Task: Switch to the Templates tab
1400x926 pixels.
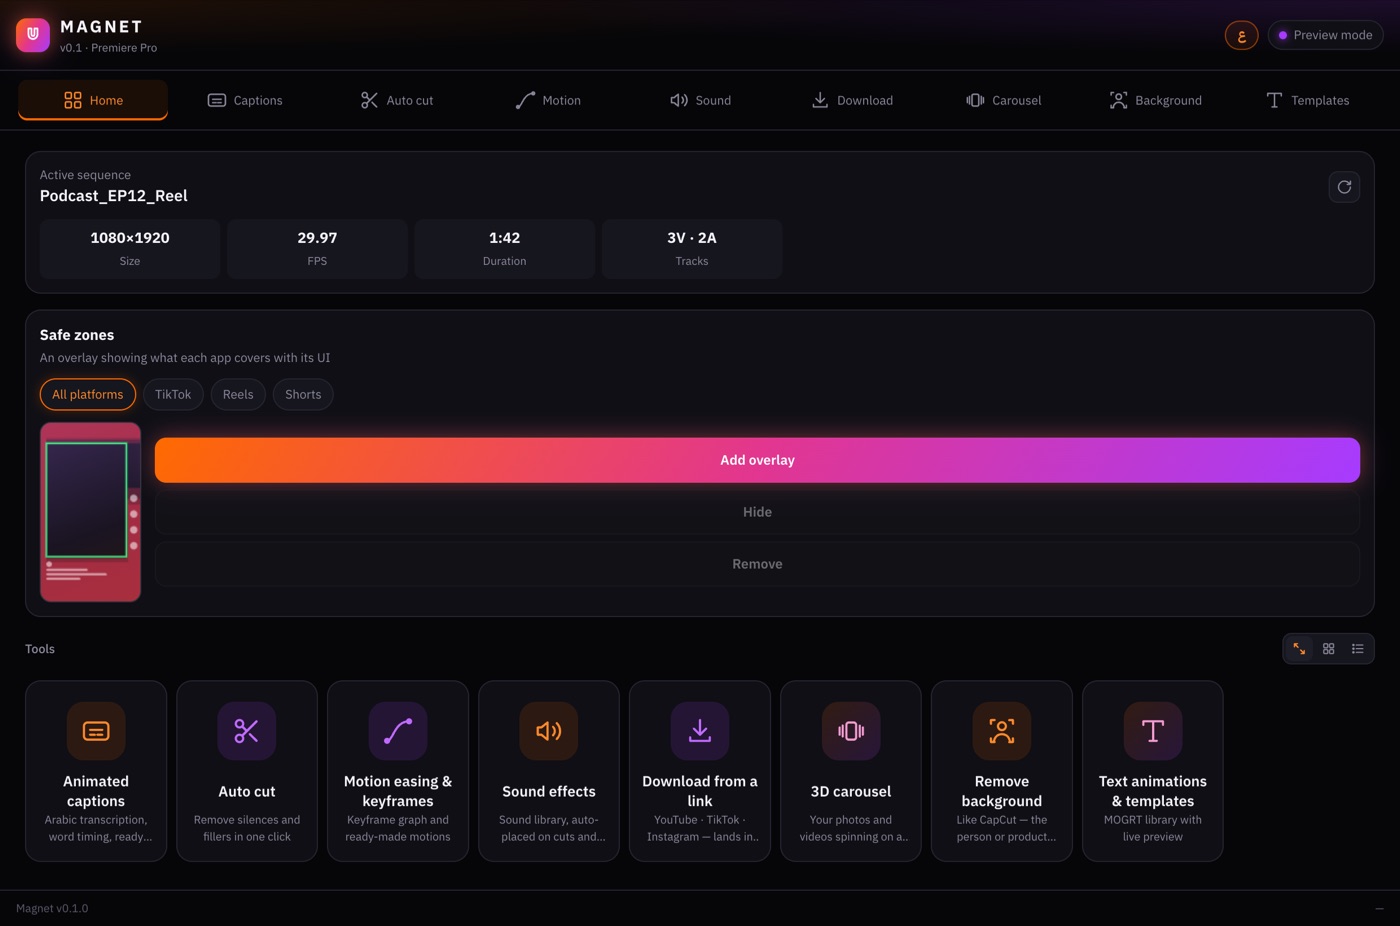Action: coord(1307,100)
